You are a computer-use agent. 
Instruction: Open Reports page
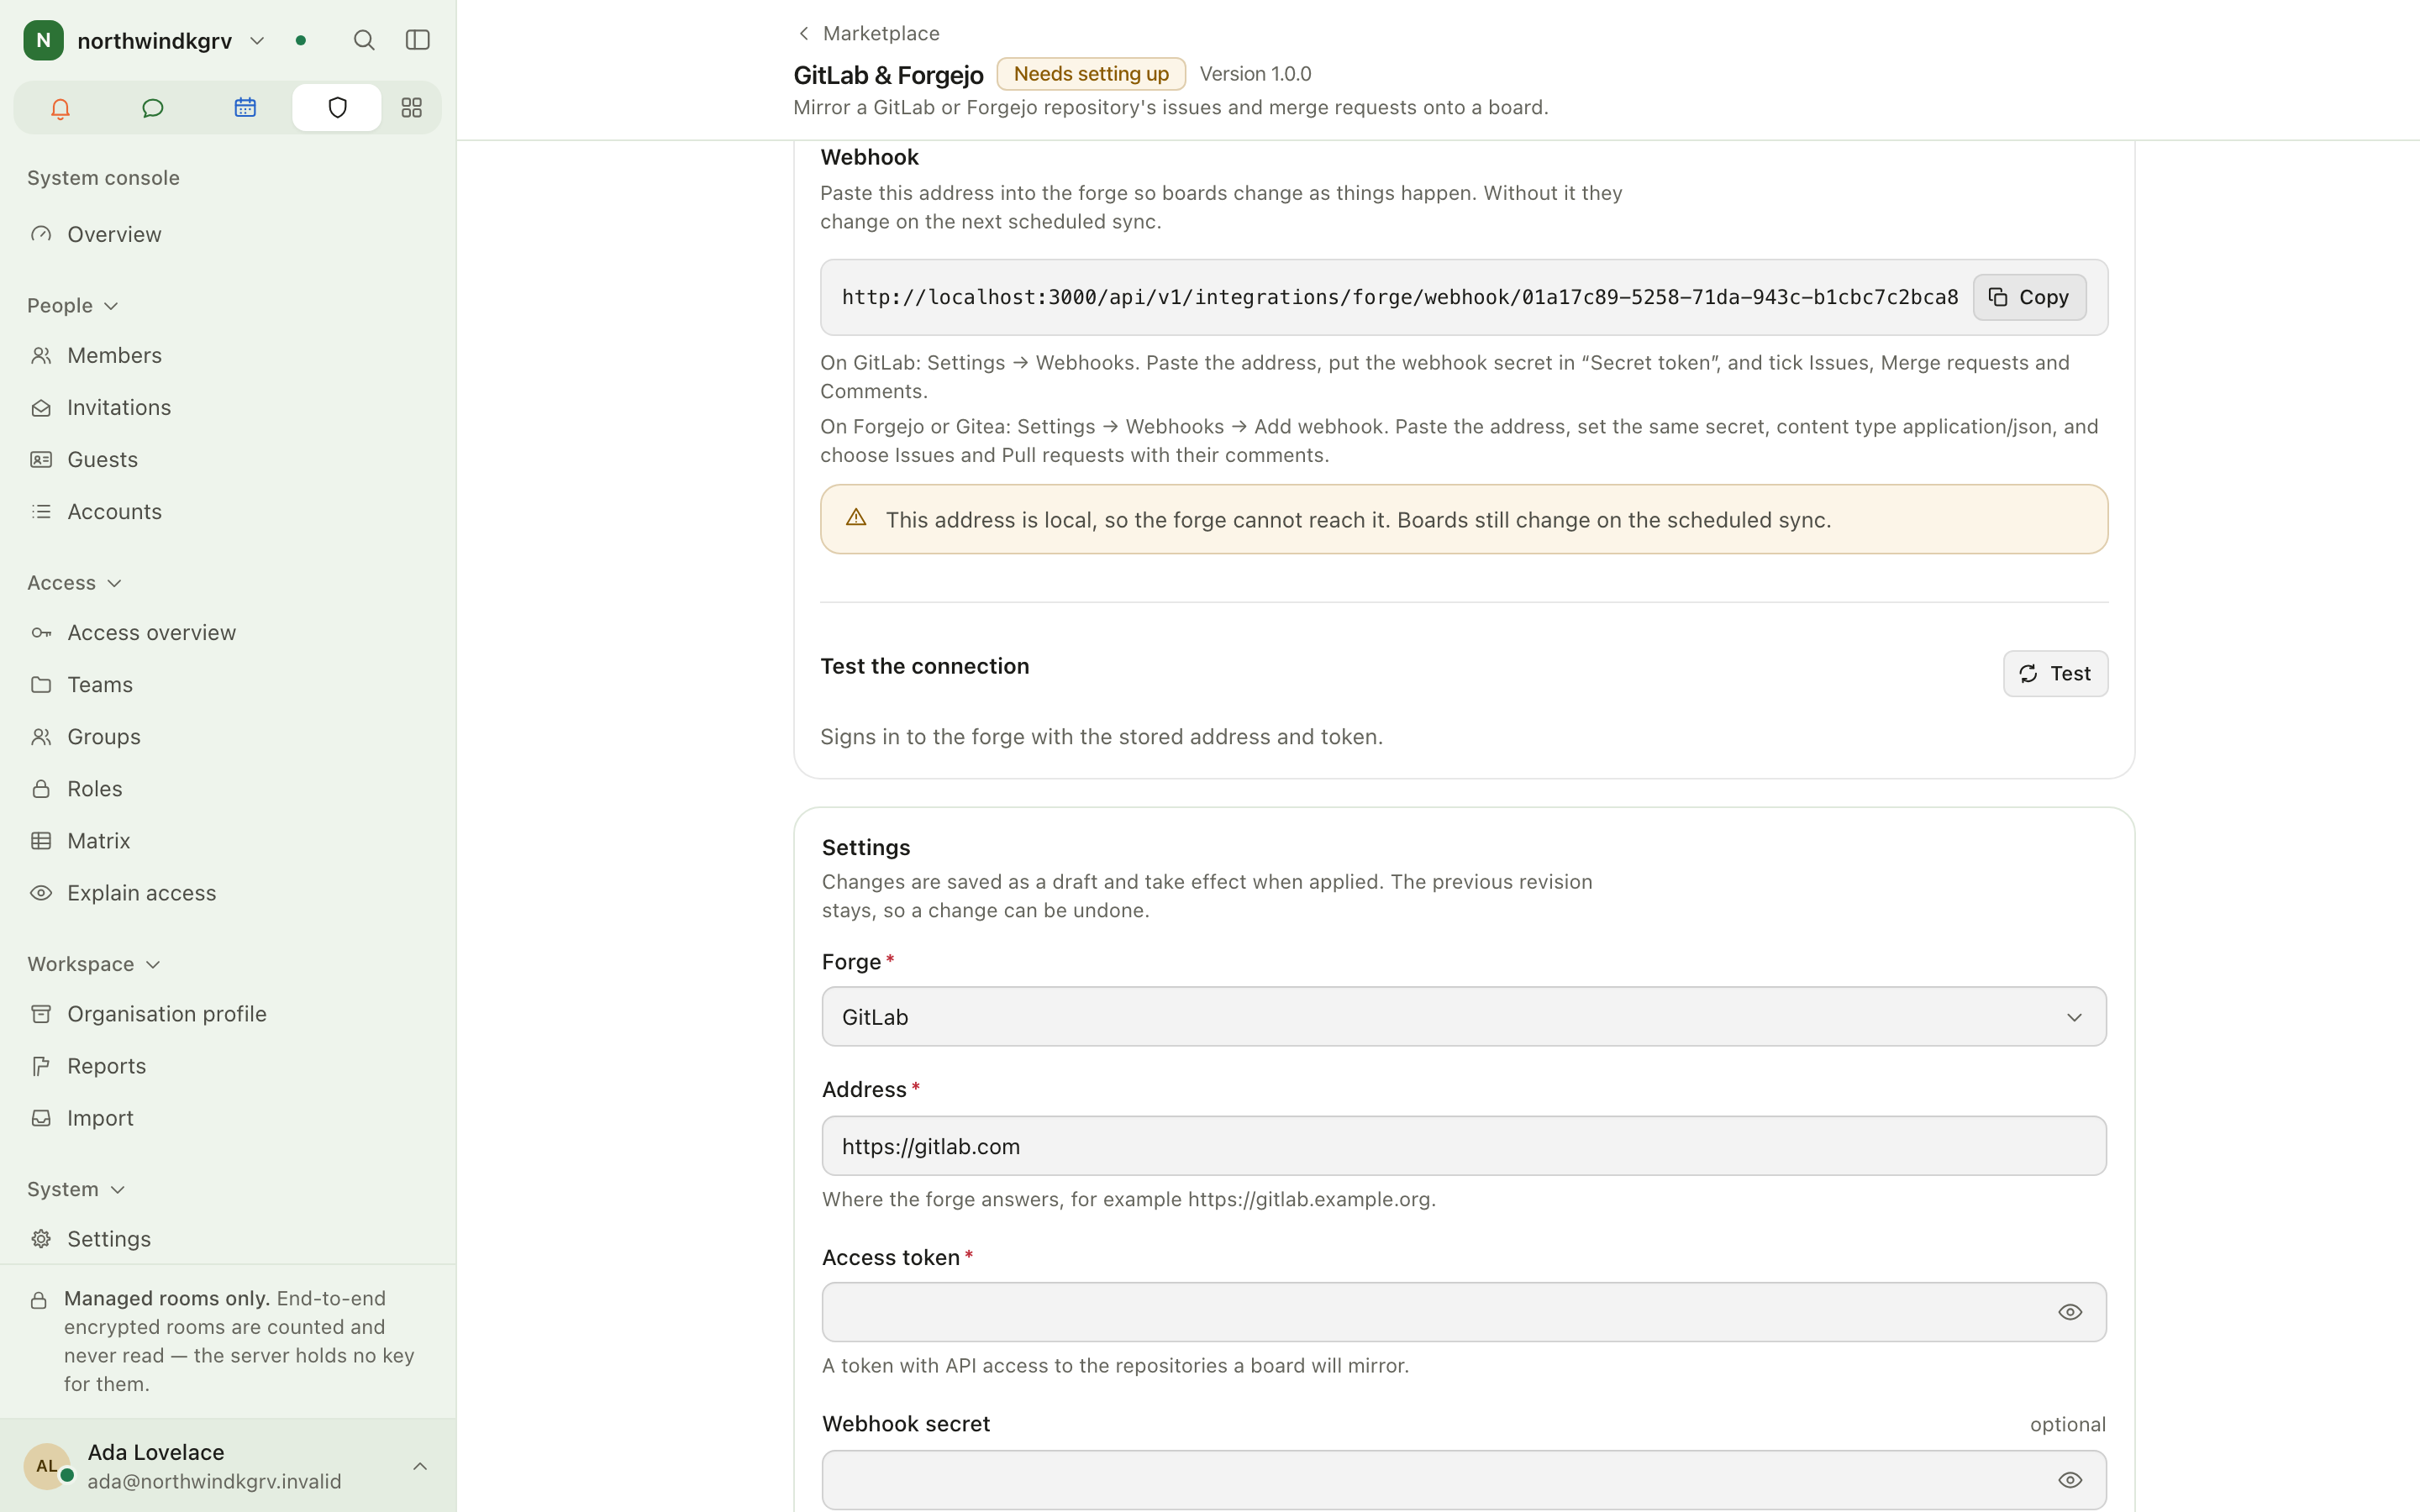click(228, 1065)
